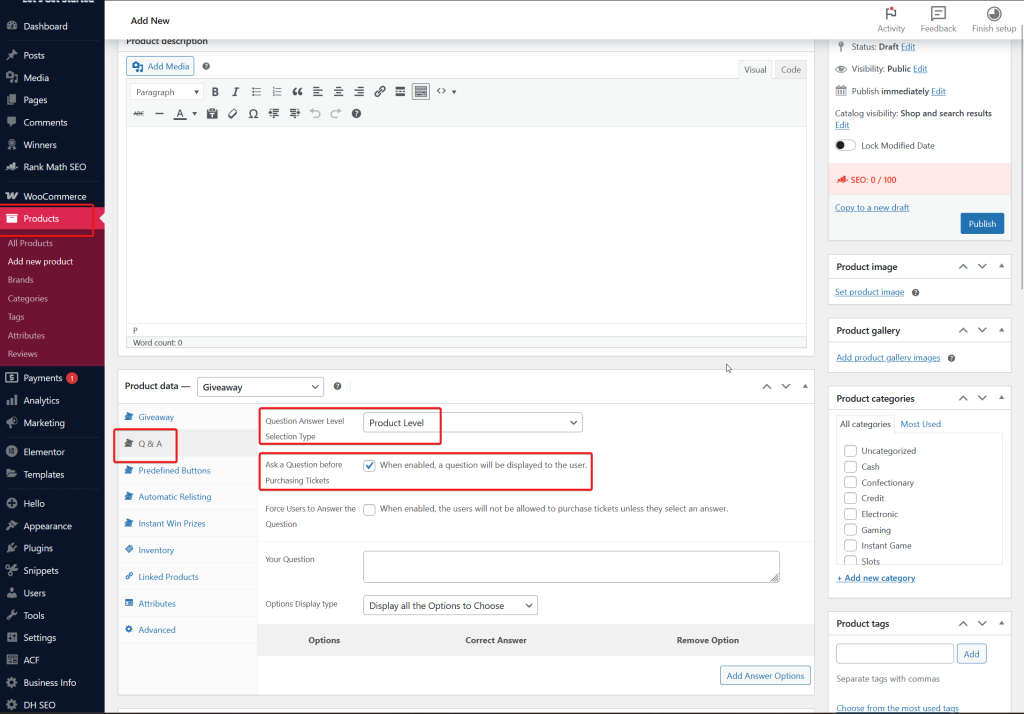The height and width of the screenshot is (714, 1024).
Task: Click the insert link icon
Action: [380, 92]
